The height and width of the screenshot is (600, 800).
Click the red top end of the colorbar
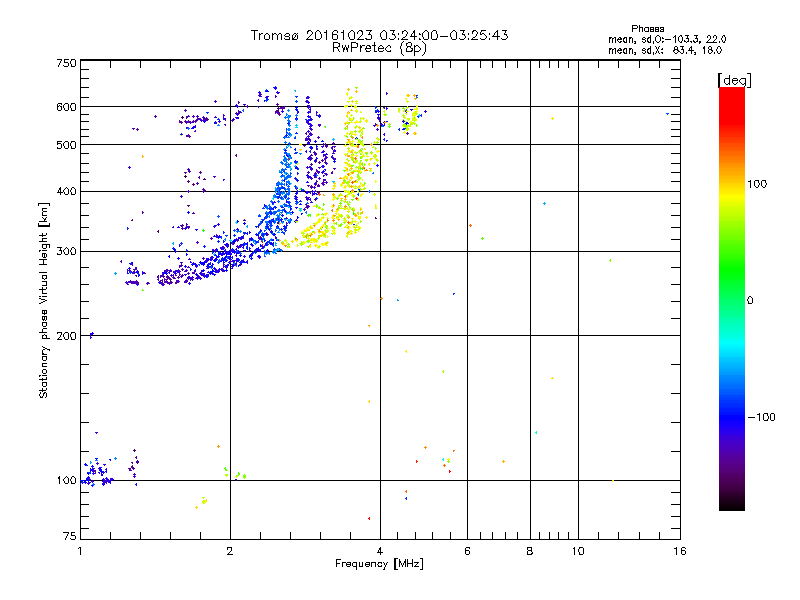pos(731,93)
